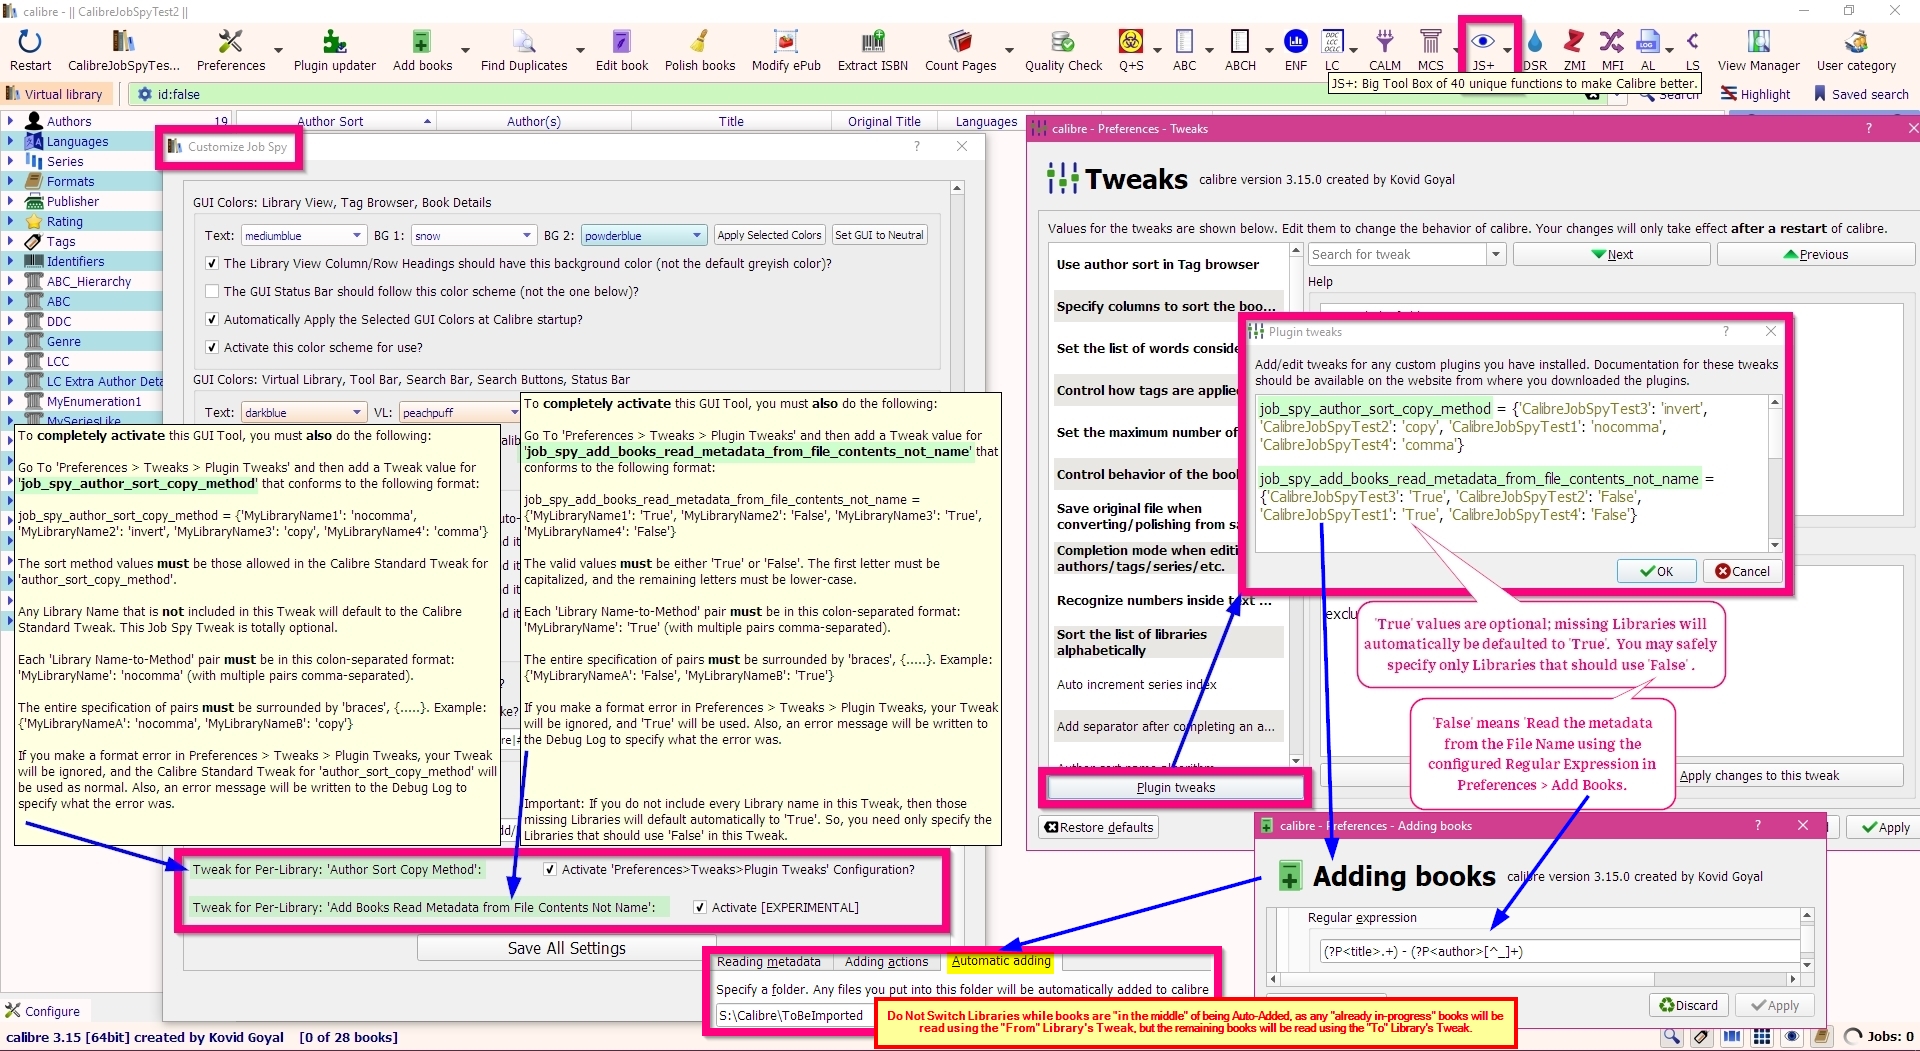Expand the Publisher category in Tag Browser
The height and width of the screenshot is (1051, 1920).
[x=10, y=201]
